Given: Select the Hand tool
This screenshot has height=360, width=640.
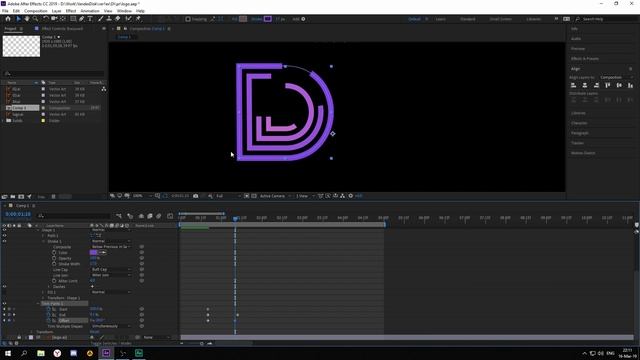Looking at the screenshot, I should tap(27, 19).
